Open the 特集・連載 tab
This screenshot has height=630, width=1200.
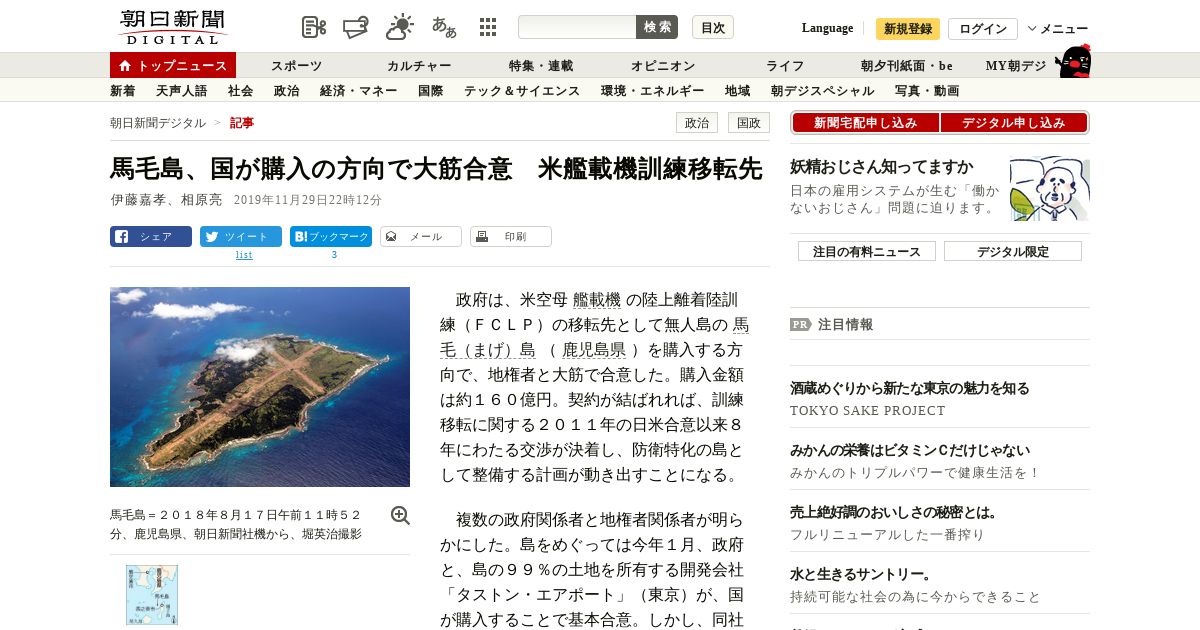point(541,66)
